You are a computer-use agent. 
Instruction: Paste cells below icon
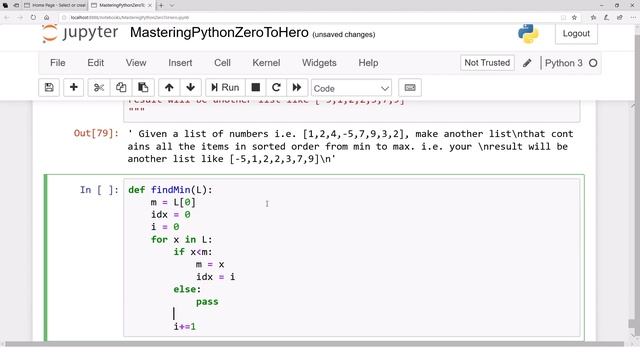(x=143, y=88)
